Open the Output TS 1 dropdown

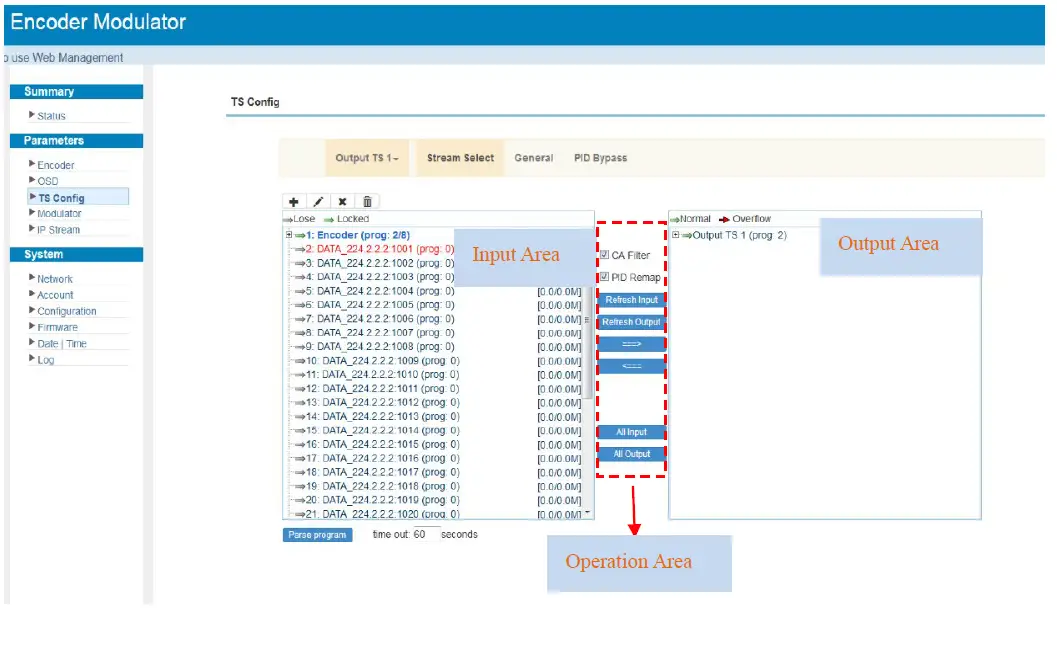[x=367, y=158]
